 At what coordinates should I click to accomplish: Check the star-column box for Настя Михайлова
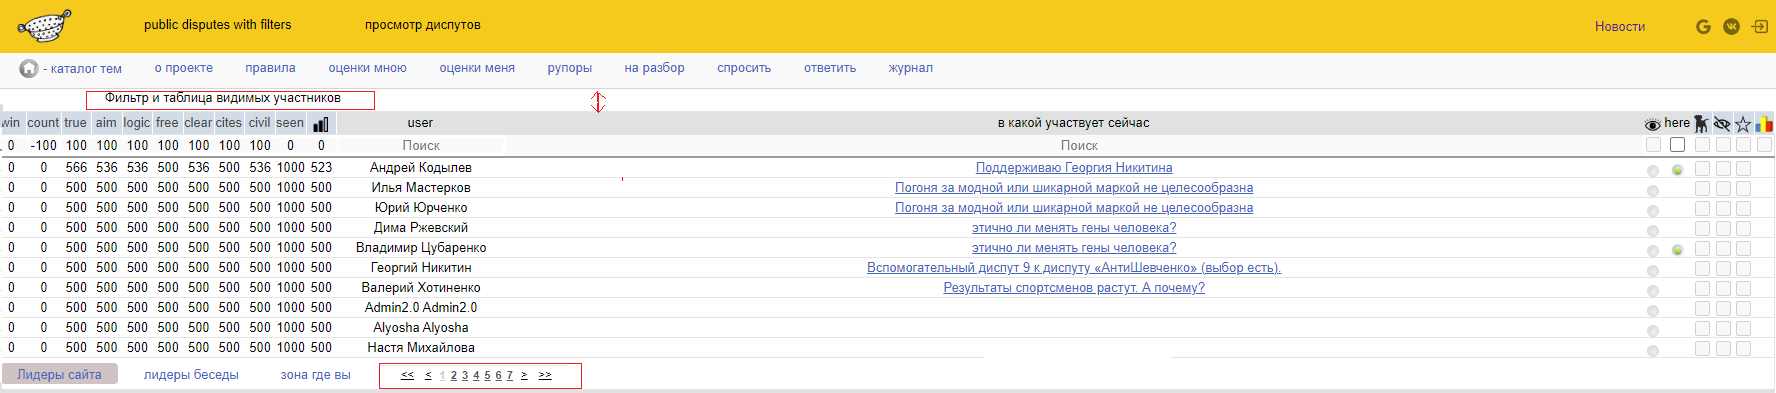click(x=1744, y=349)
